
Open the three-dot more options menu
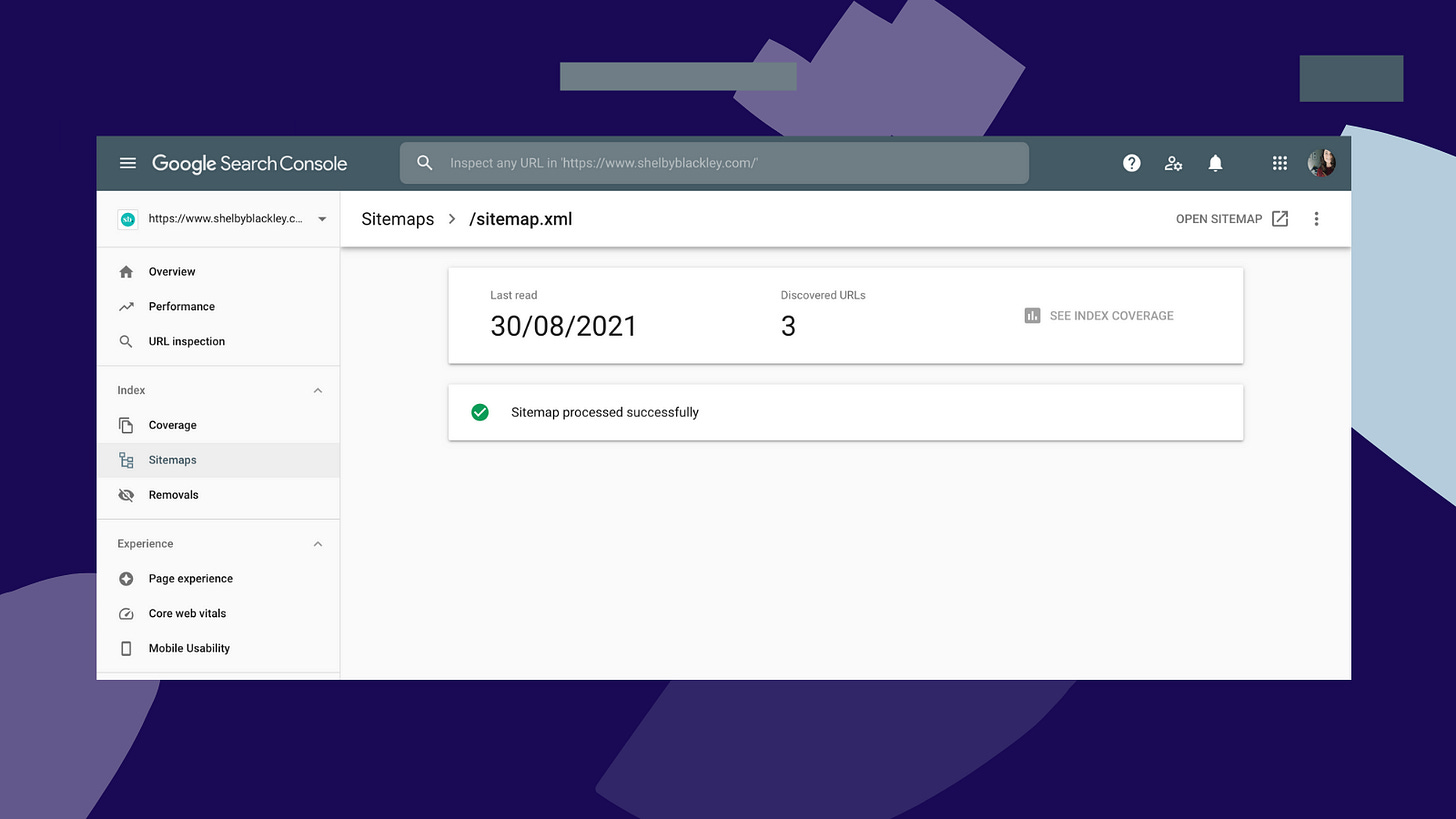coord(1316,219)
